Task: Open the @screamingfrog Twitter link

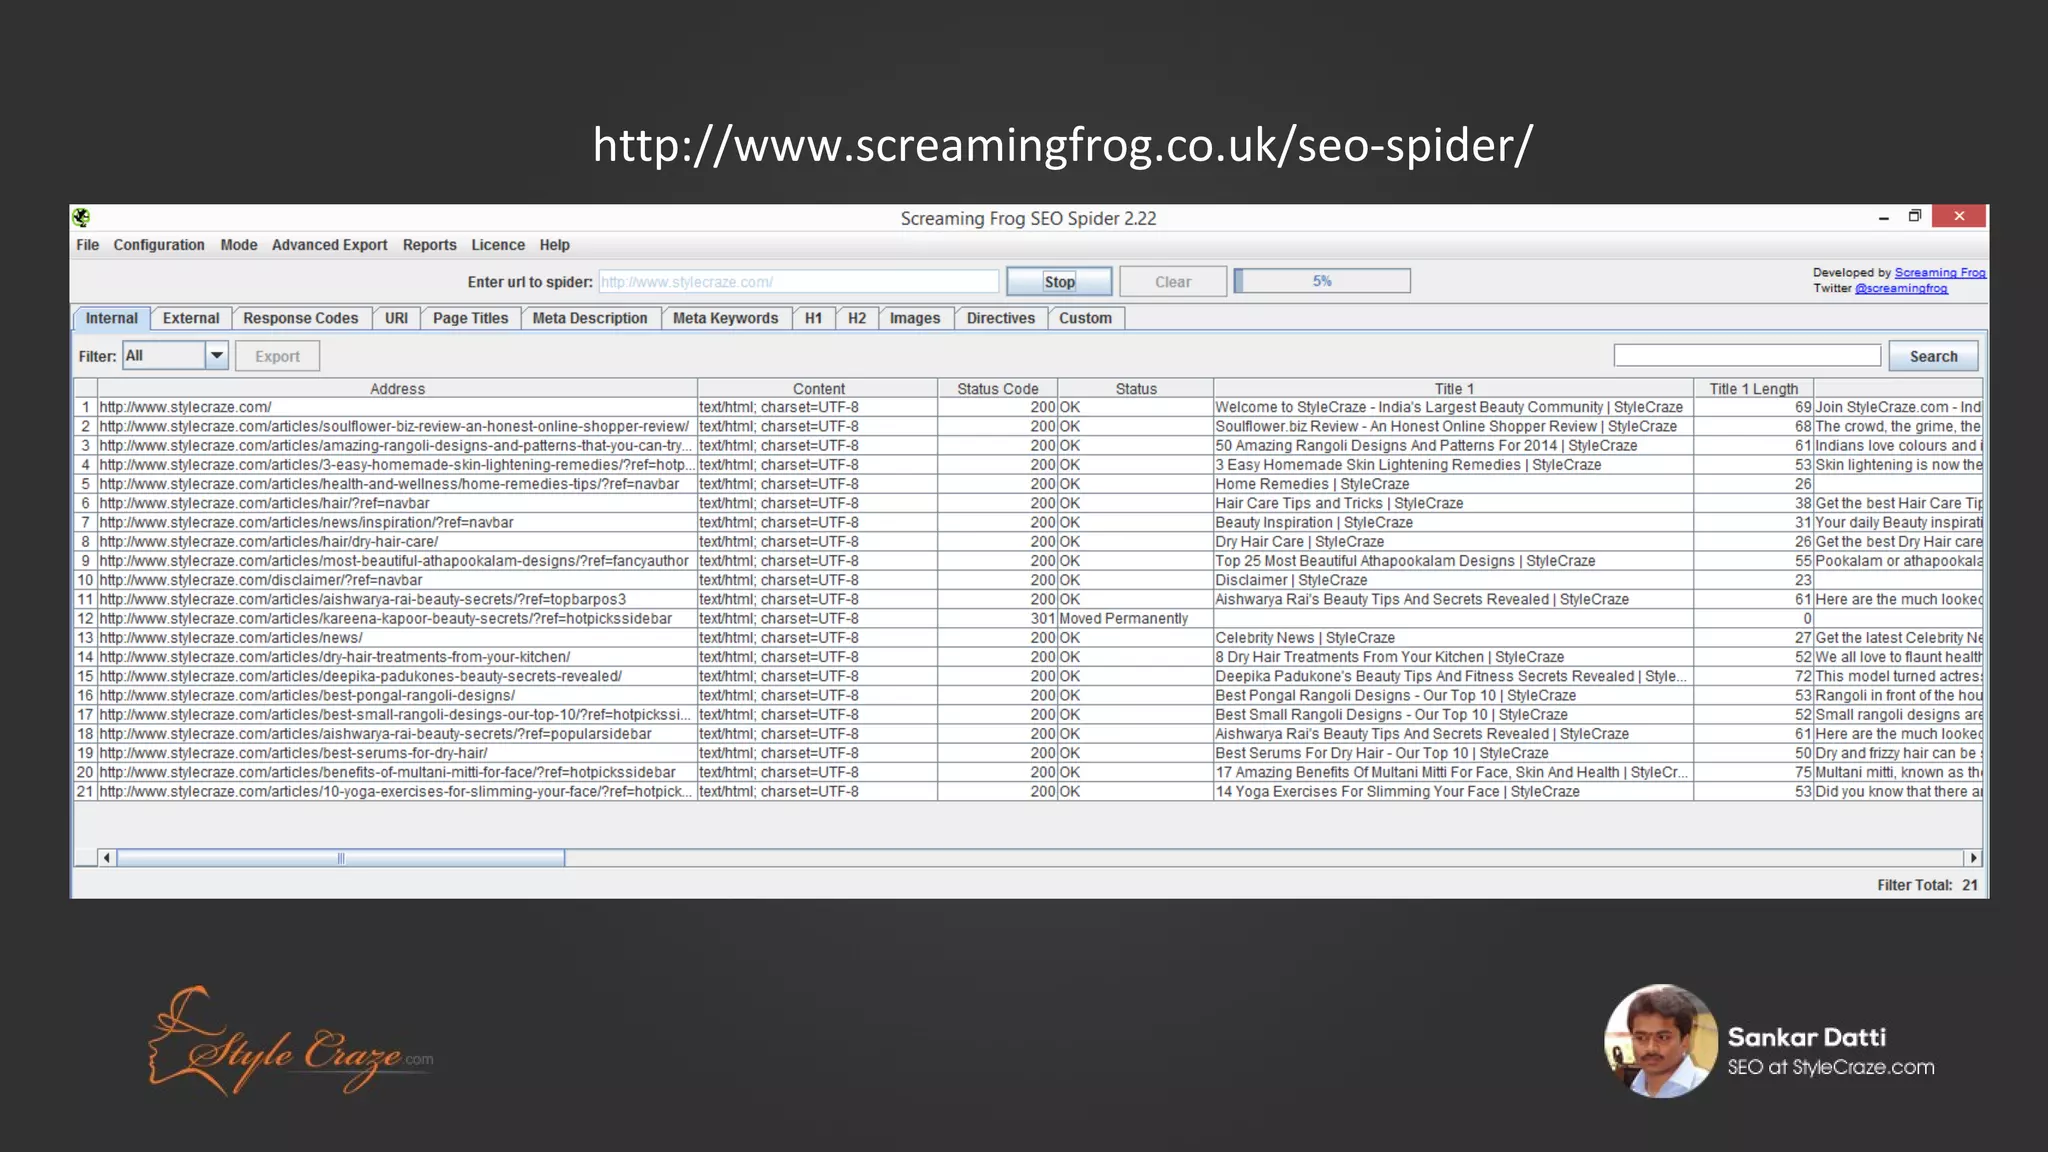Action: click(x=1901, y=288)
